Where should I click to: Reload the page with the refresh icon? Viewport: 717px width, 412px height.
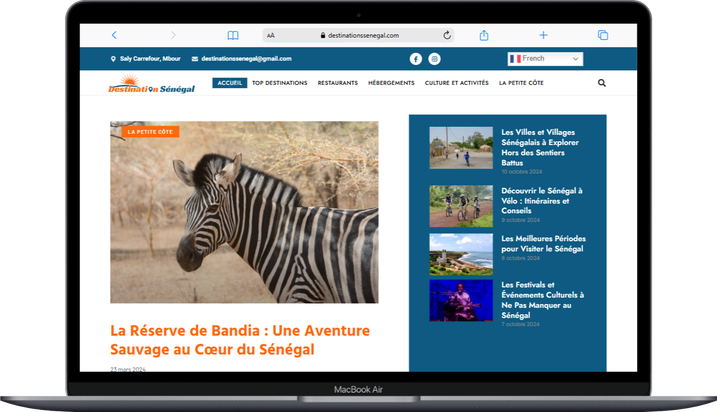[x=447, y=35]
